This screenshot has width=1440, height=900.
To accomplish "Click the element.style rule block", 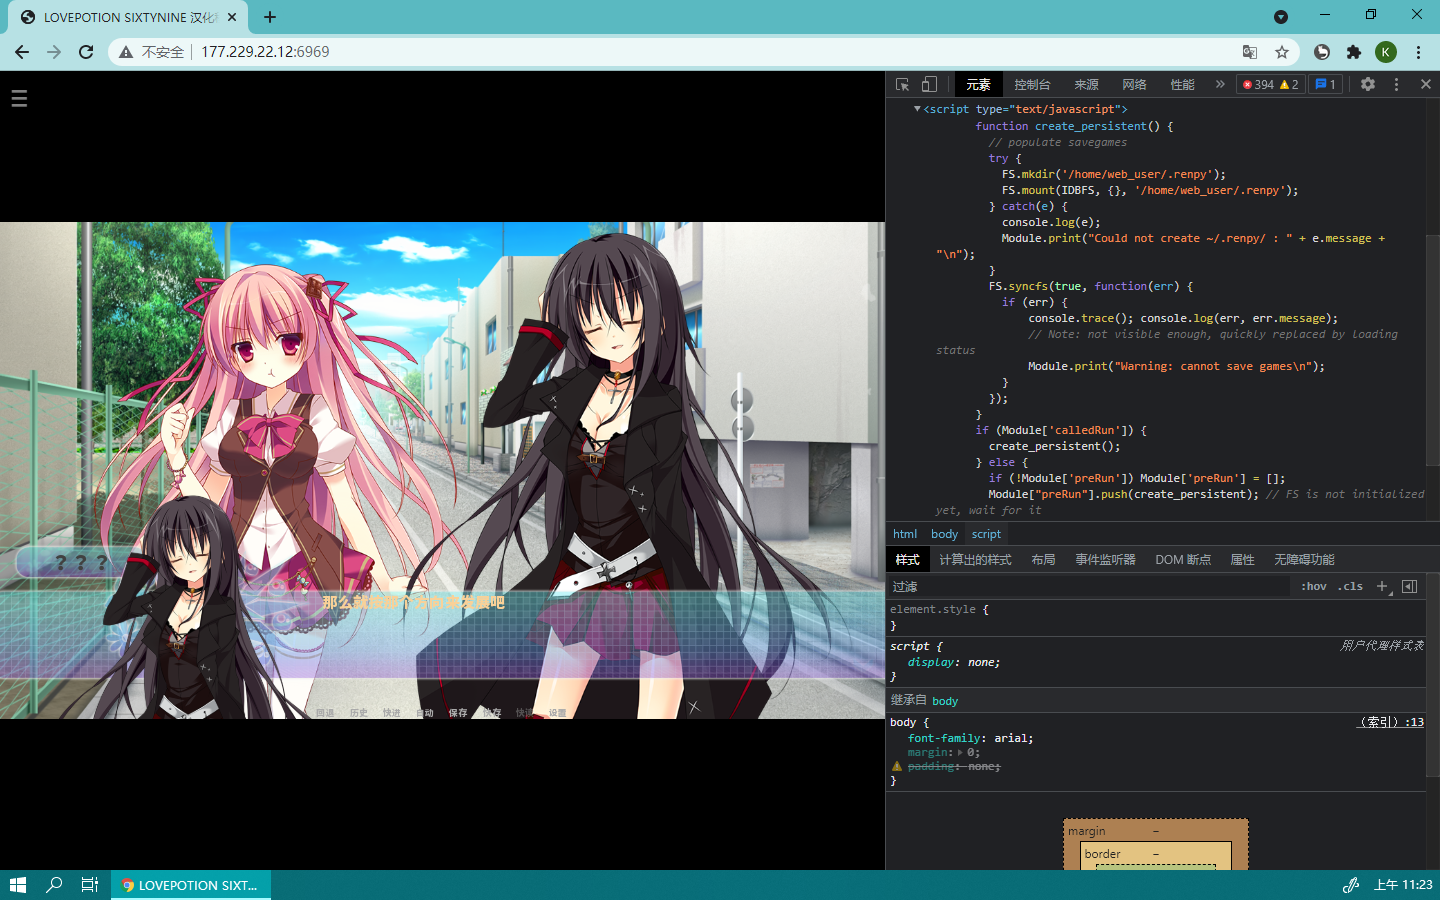I will pyautogui.click(x=1155, y=617).
